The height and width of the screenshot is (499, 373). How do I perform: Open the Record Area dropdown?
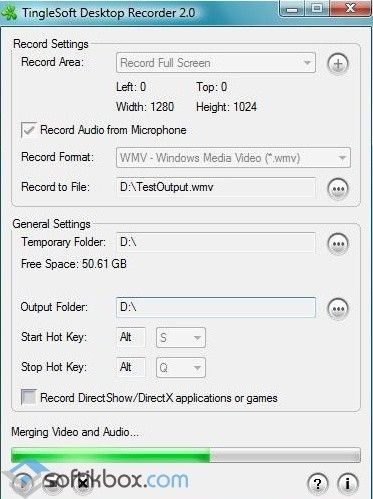(x=216, y=63)
